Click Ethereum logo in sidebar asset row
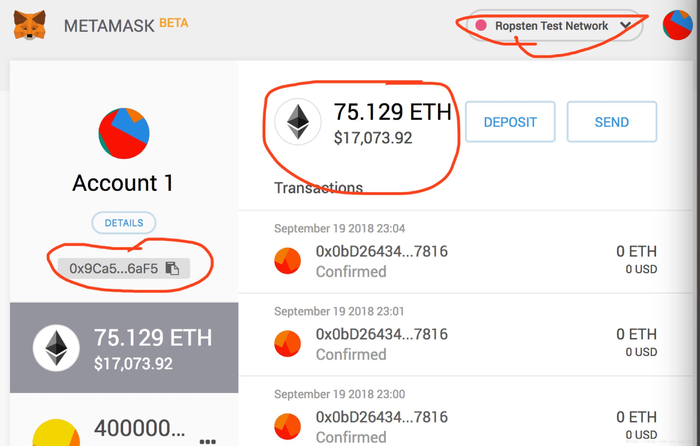700x446 pixels. tap(56, 348)
